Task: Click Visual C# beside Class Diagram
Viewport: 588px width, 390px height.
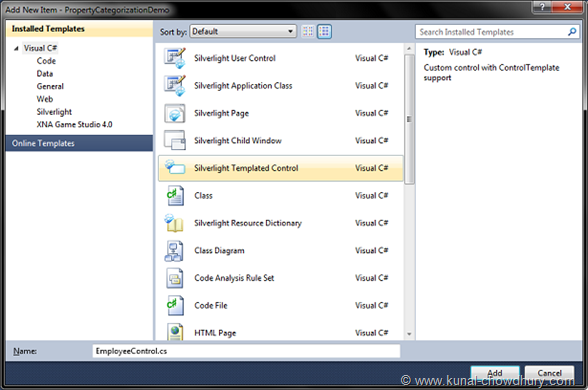Action: coord(371,250)
